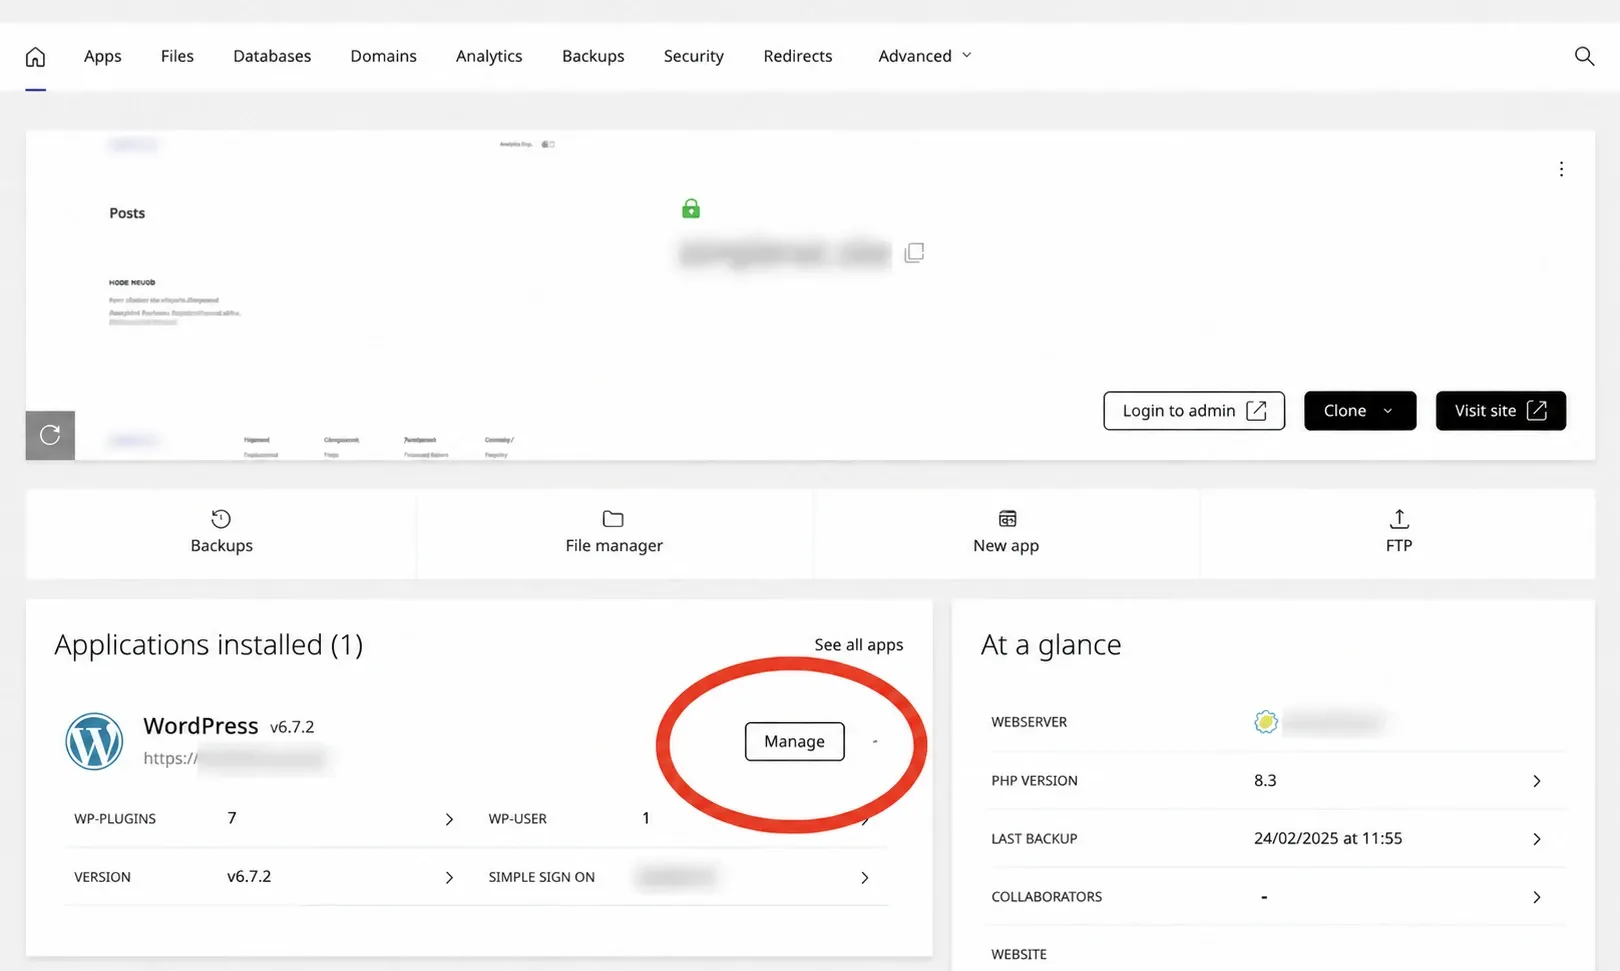
Task: Click the Login to admin button
Action: (1194, 411)
